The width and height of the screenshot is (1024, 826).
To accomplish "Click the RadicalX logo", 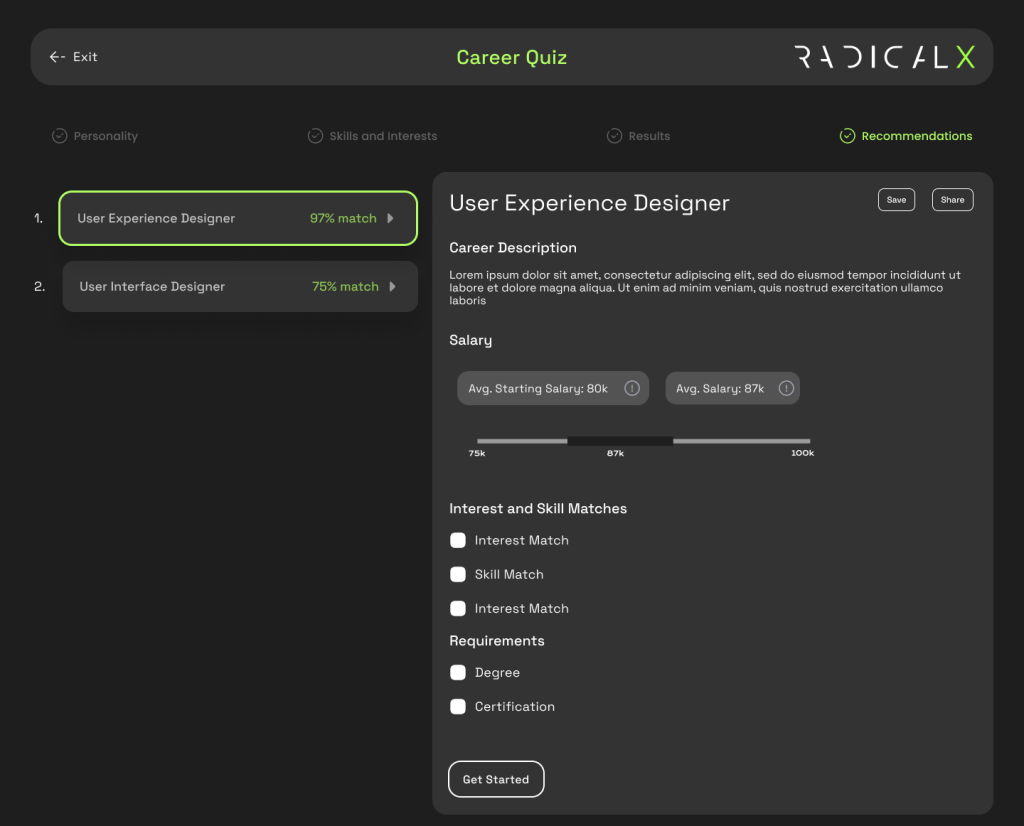I will (884, 57).
